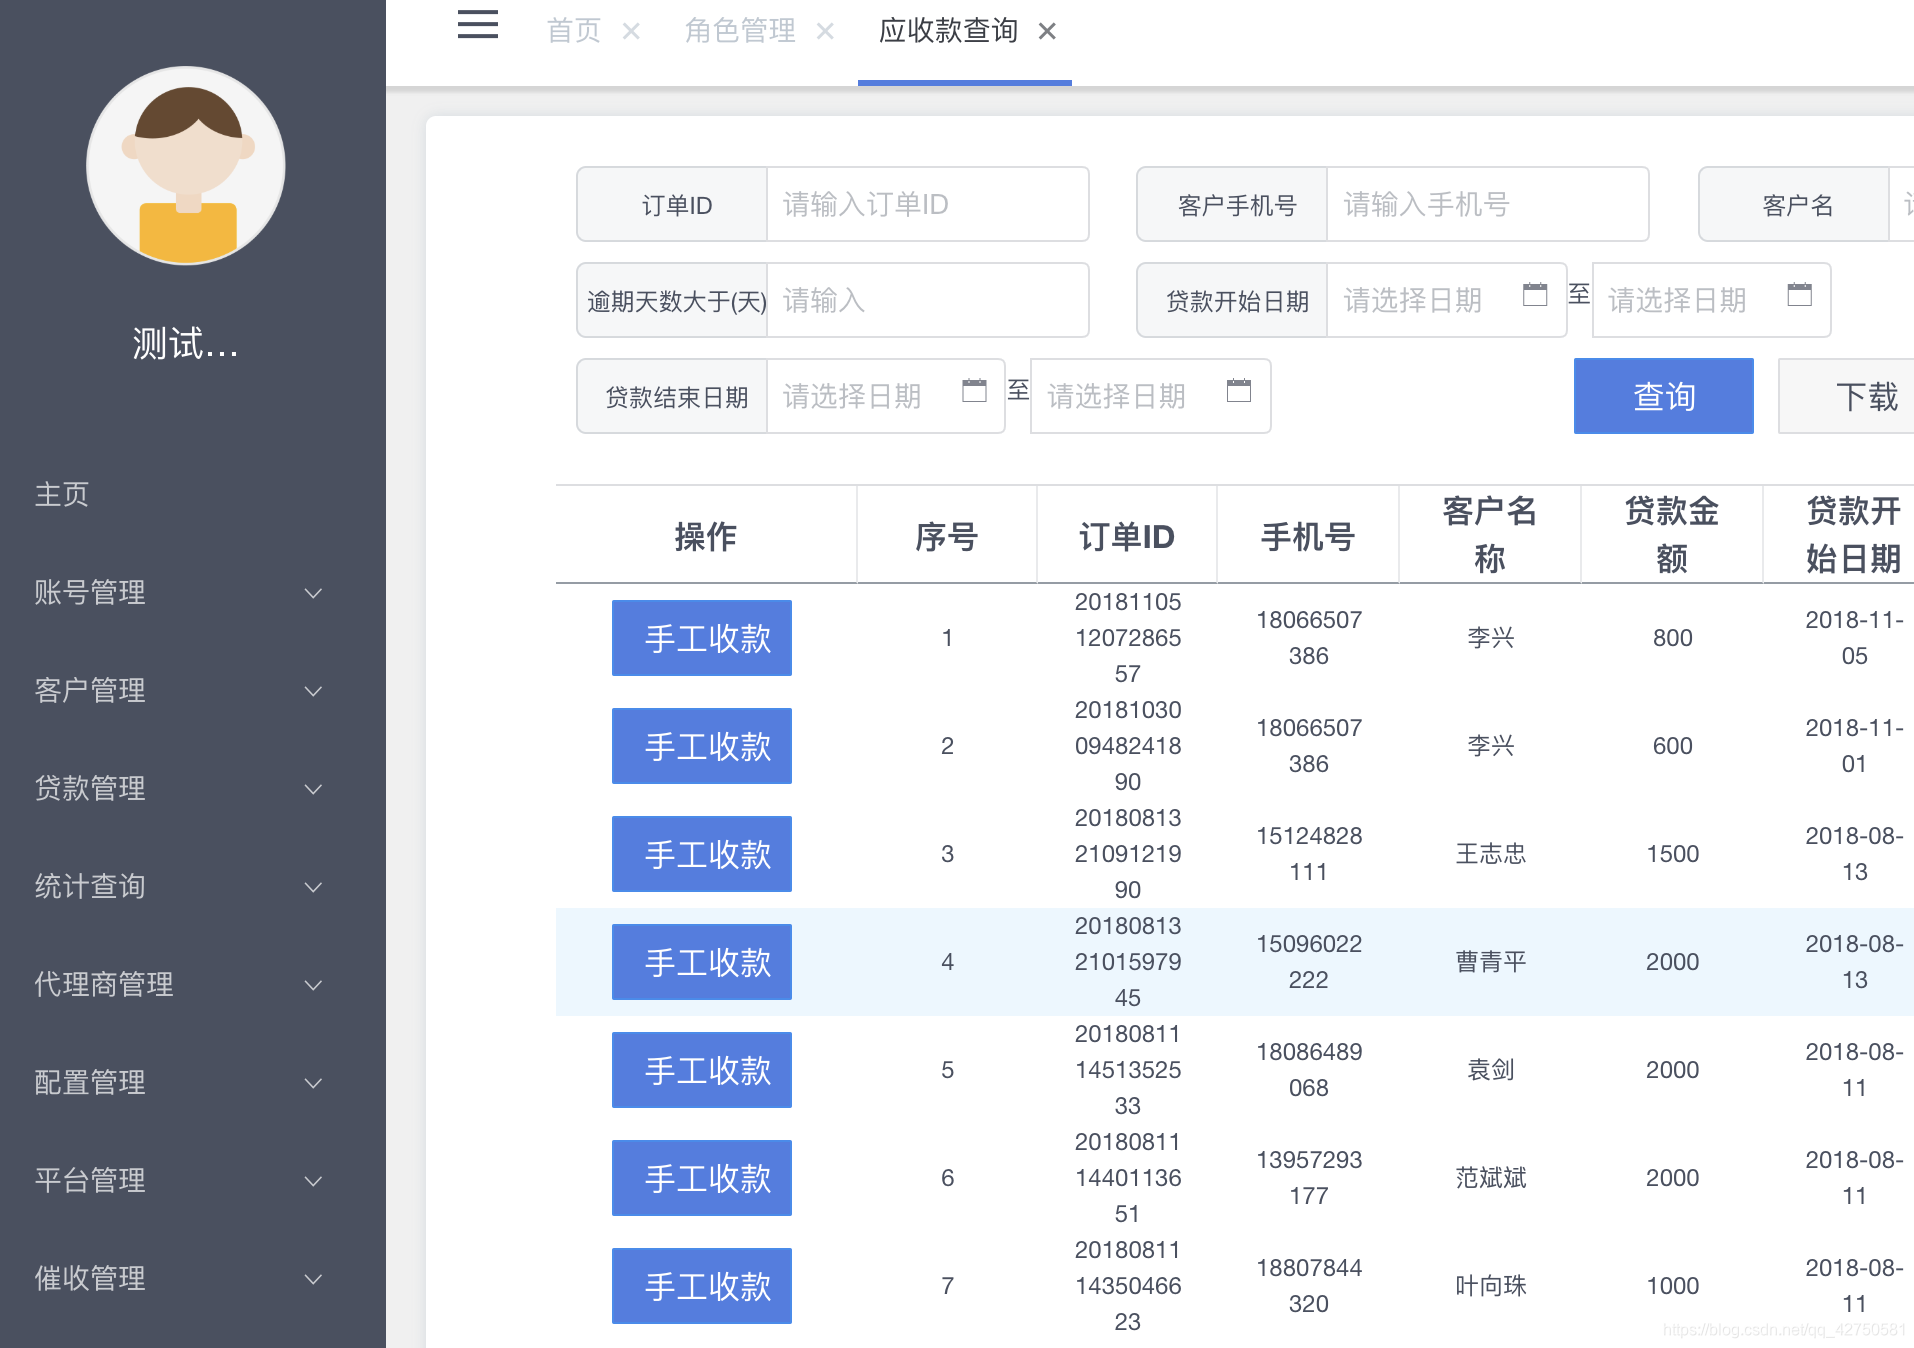Select order ID 2018081114401136 51 cell
The height and width of the screenshot is (1348, 1914).
1128,1178
